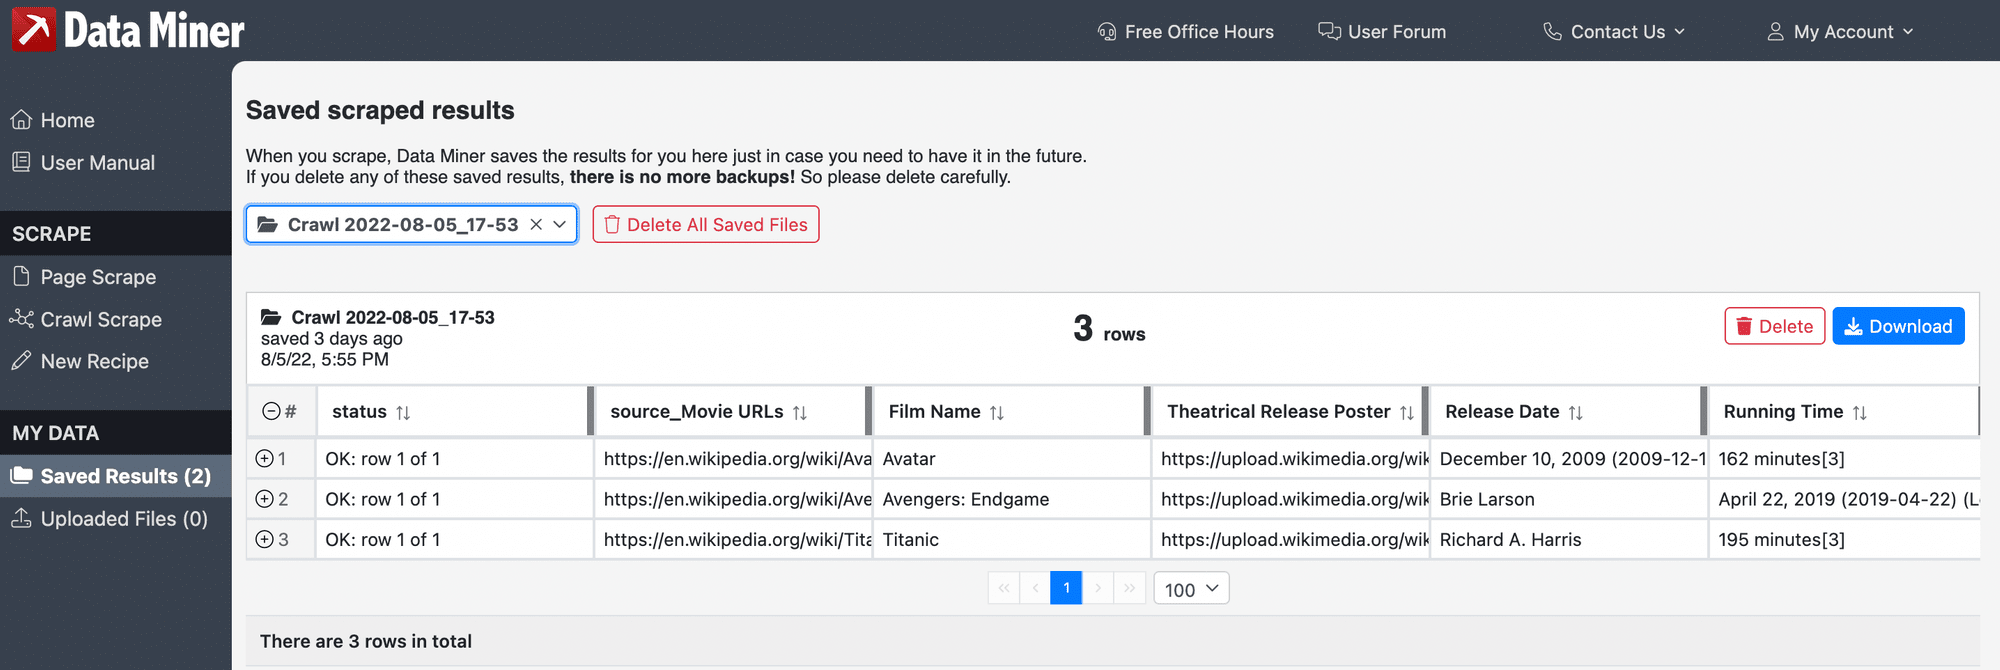Click the Avatar film name cell
2000x670 pixels.
click(1011, 458)
